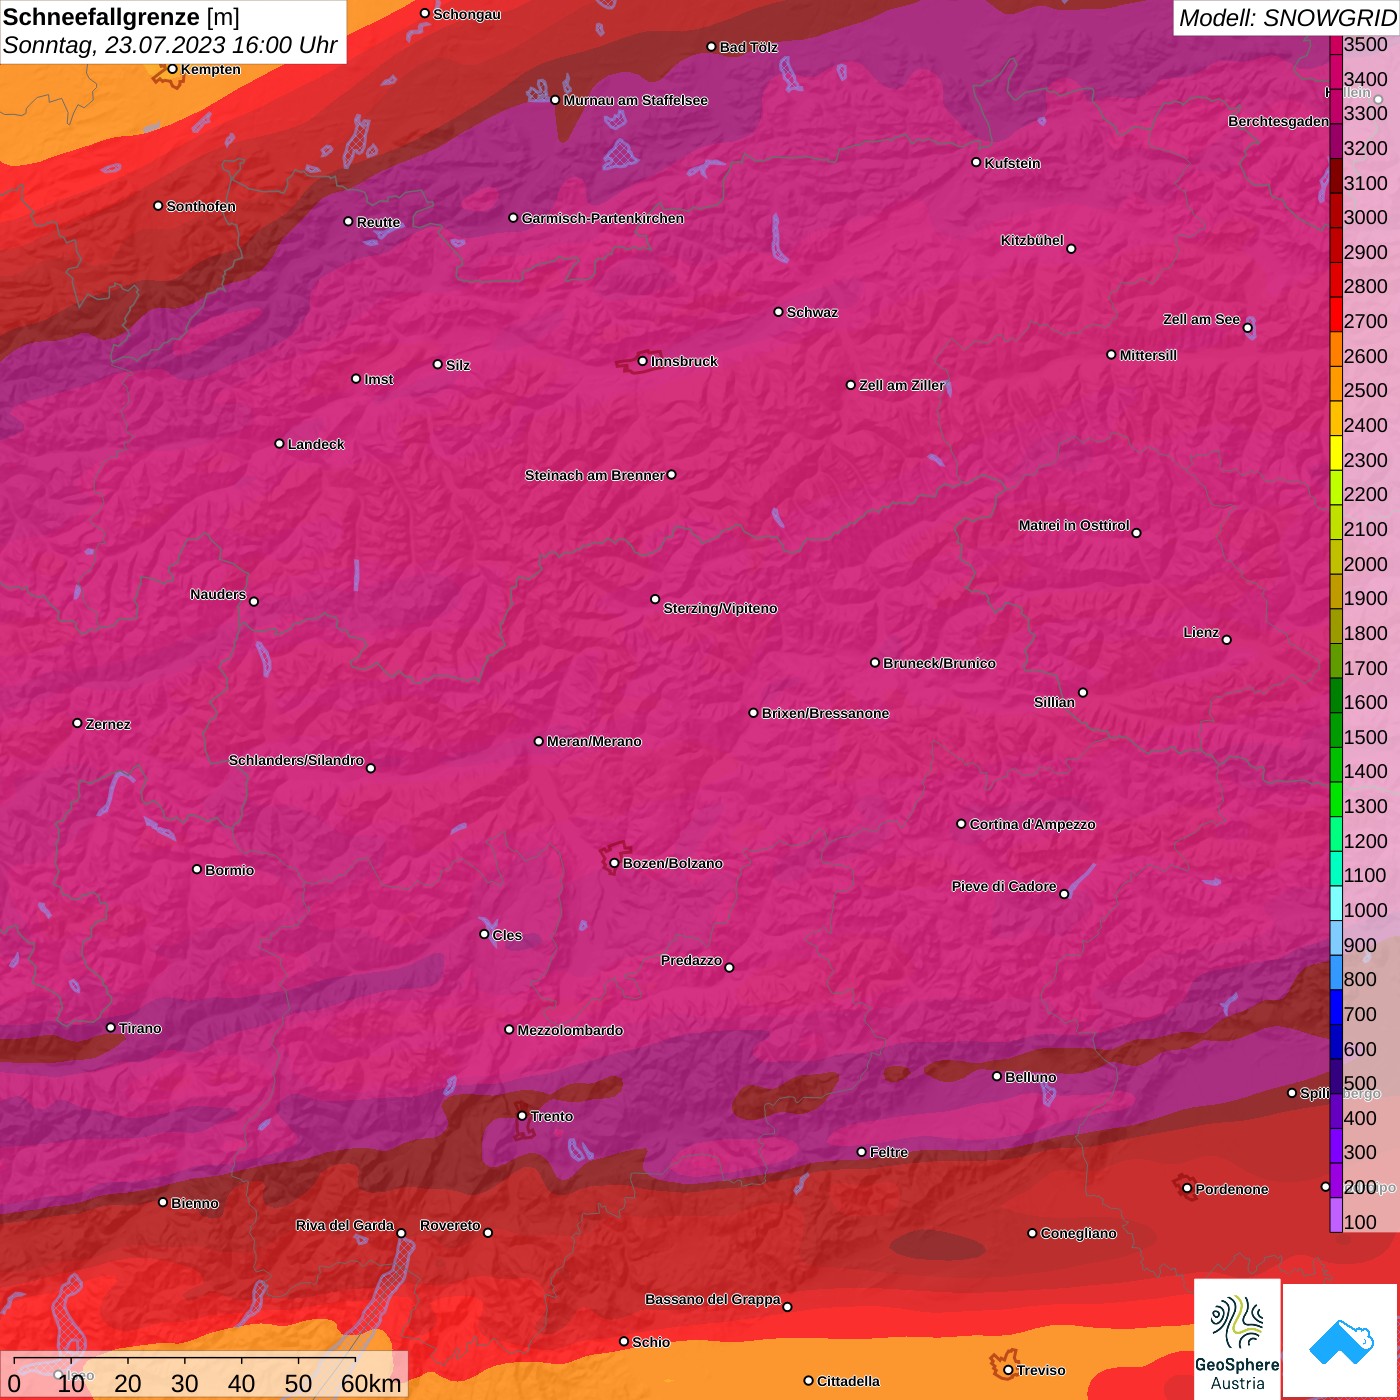Click the Rovereto label
The width and height of the screenshot is (1400, 1400).
(x=450, y=1225)
